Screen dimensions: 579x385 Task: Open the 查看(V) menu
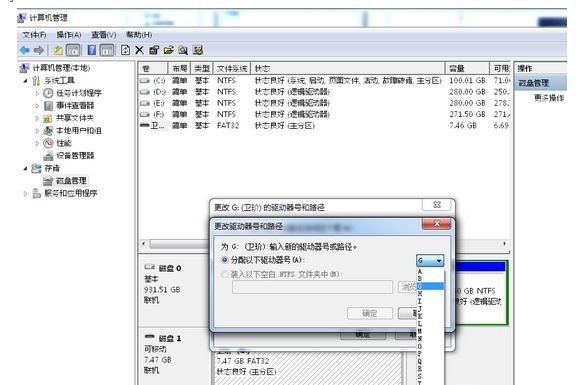tap(104, 35)
